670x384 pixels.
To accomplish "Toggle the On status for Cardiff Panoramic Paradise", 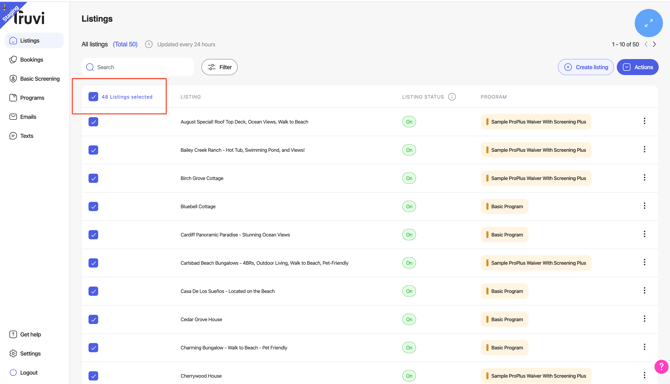I will point(409,235).
